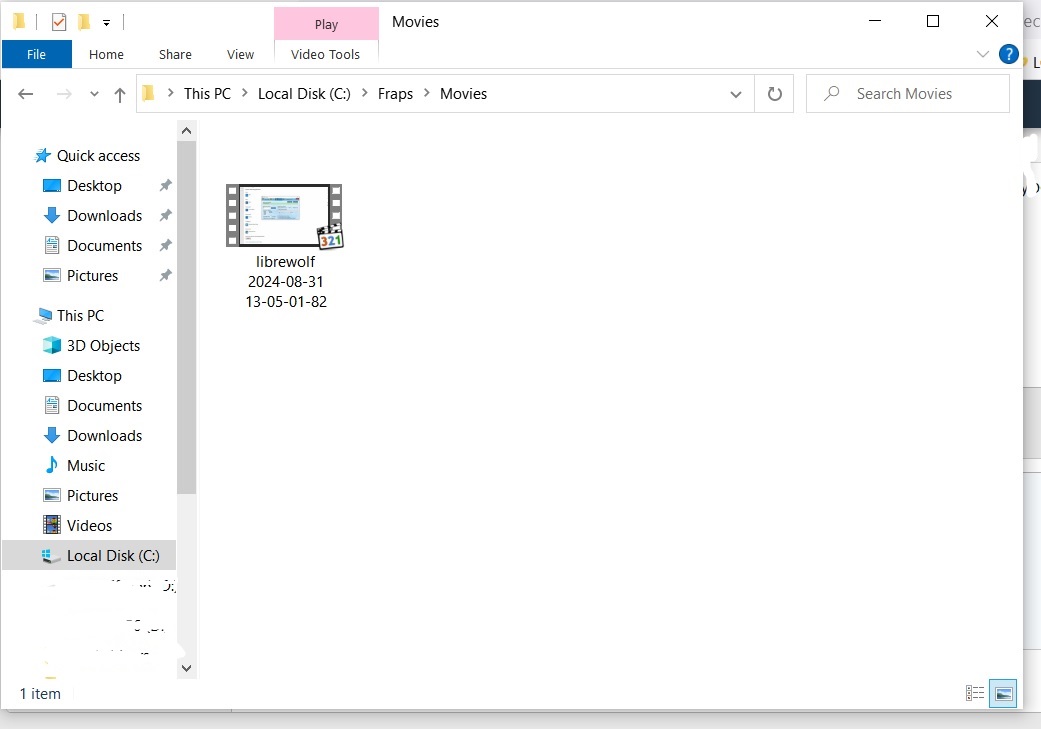Refresh the Movies folder
This screenshot has width=1041, height=729.
774,94
